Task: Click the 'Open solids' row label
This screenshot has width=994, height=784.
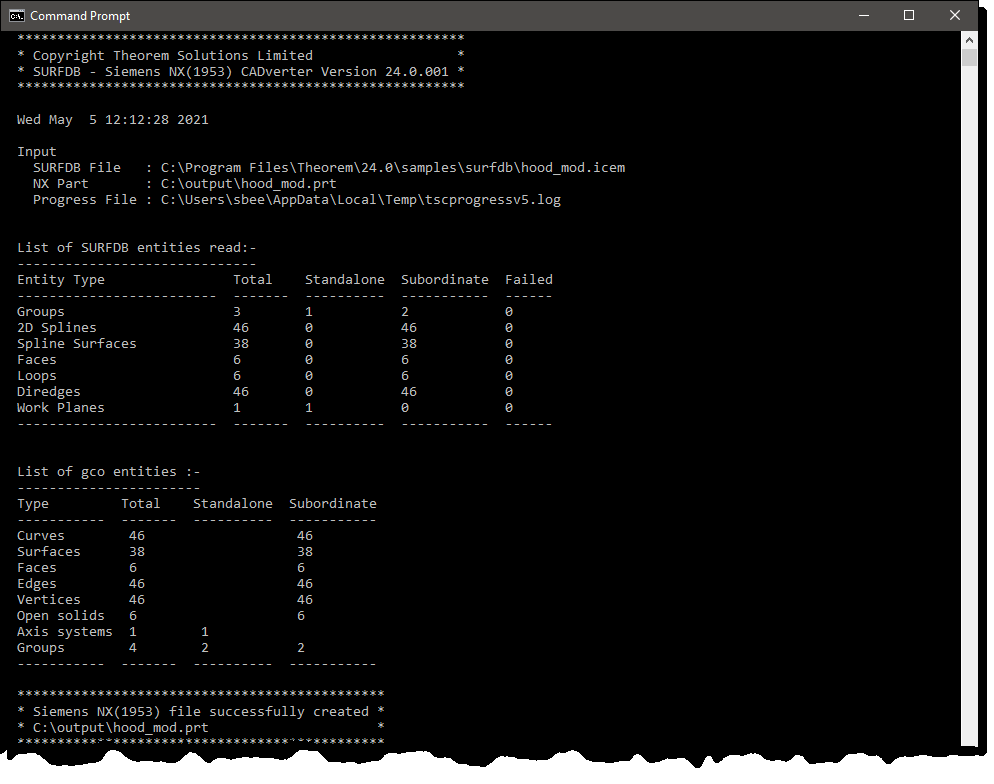Action: 61,615
